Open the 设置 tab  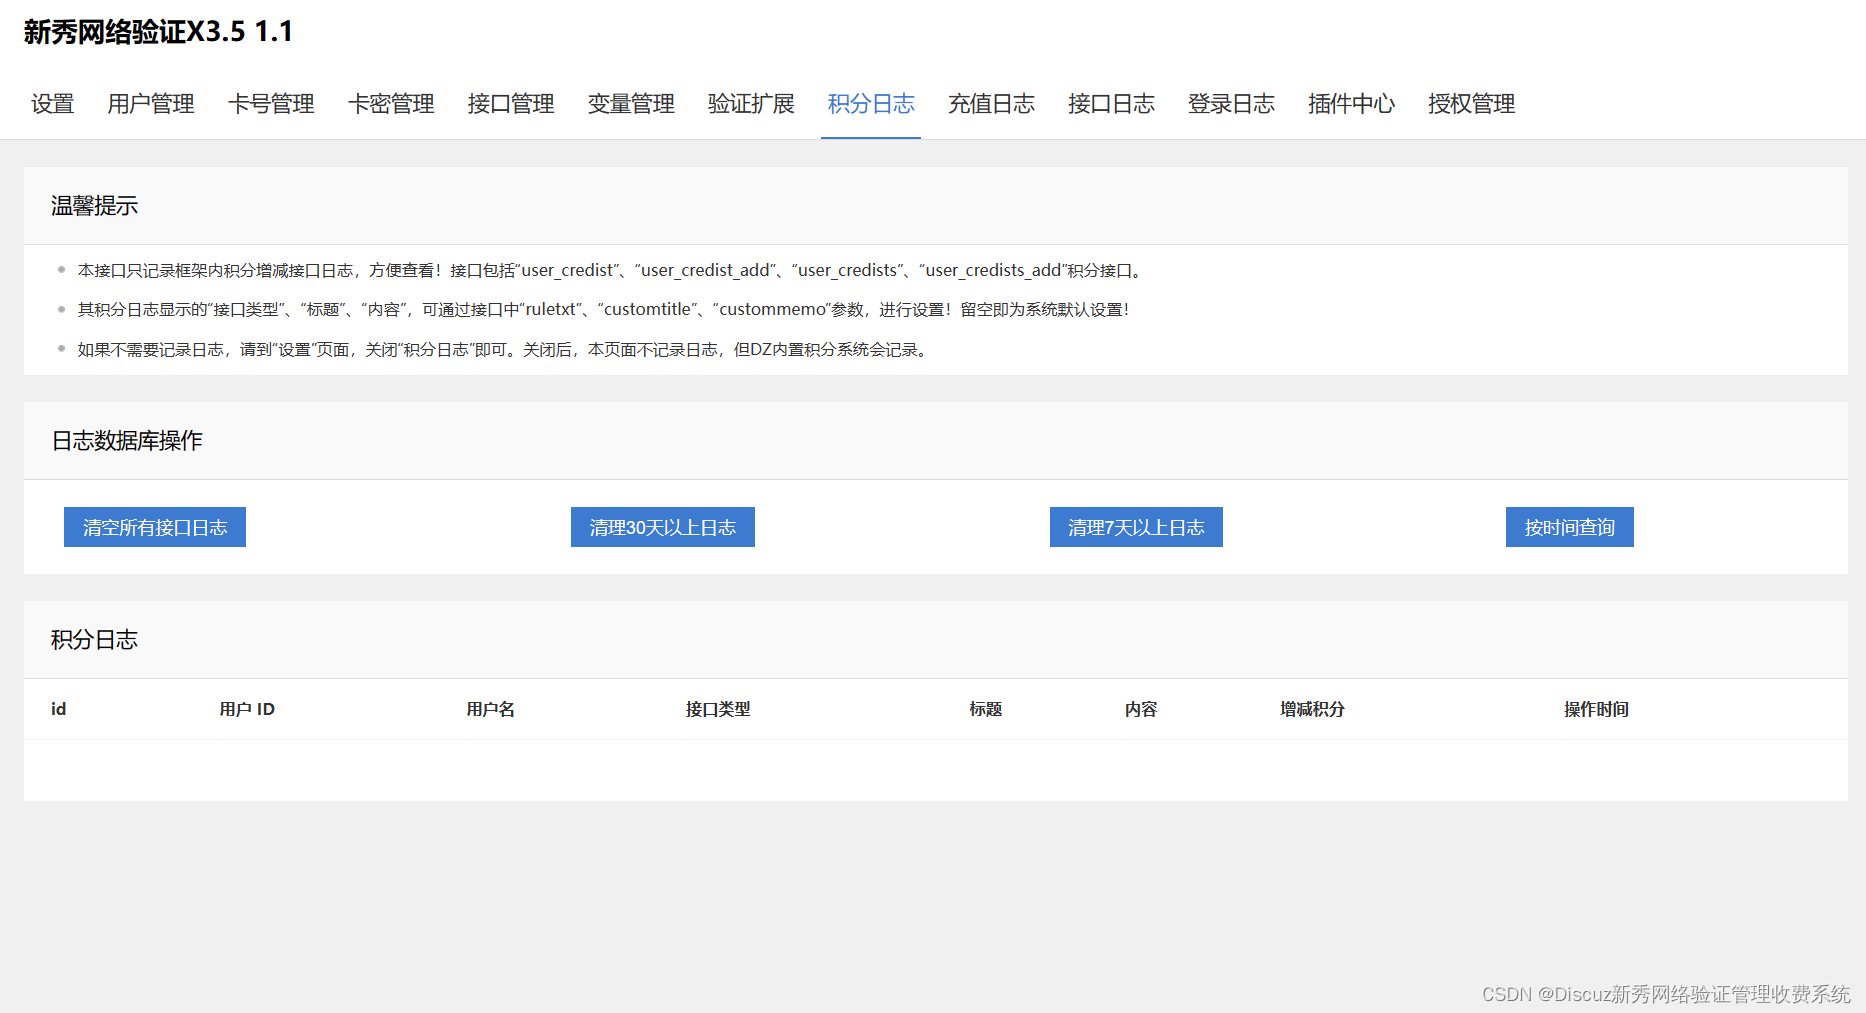[x=53, y=104]
